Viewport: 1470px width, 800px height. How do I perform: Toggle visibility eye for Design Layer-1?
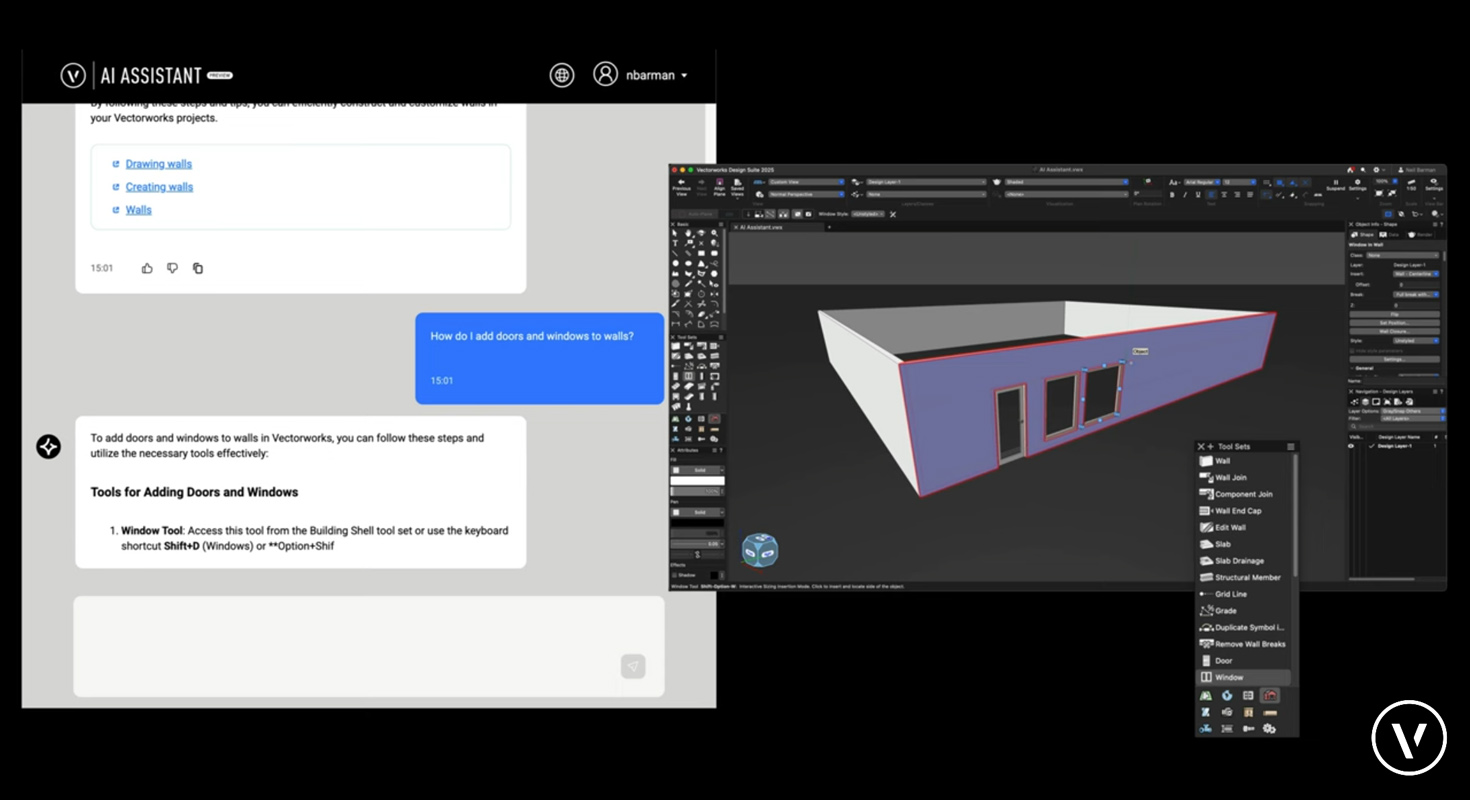1351,446
